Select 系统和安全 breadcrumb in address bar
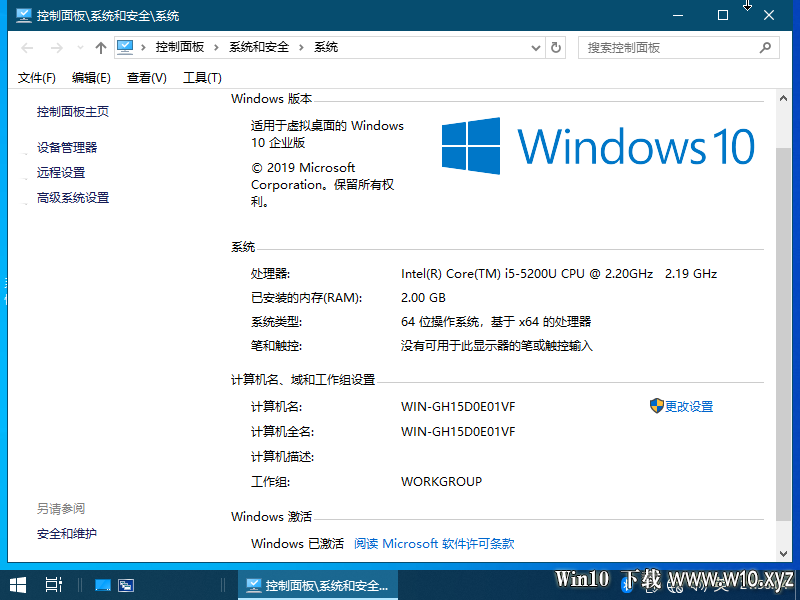This screenshot has height=600, width=800. pos(259,47)
